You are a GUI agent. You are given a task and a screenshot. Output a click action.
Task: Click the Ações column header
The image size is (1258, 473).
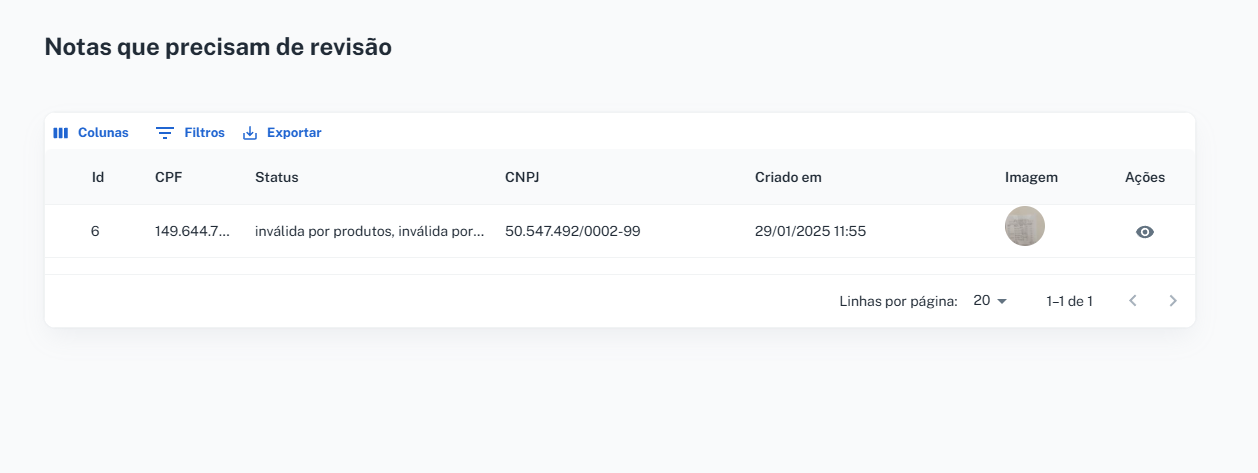(x=1145, y=178)
